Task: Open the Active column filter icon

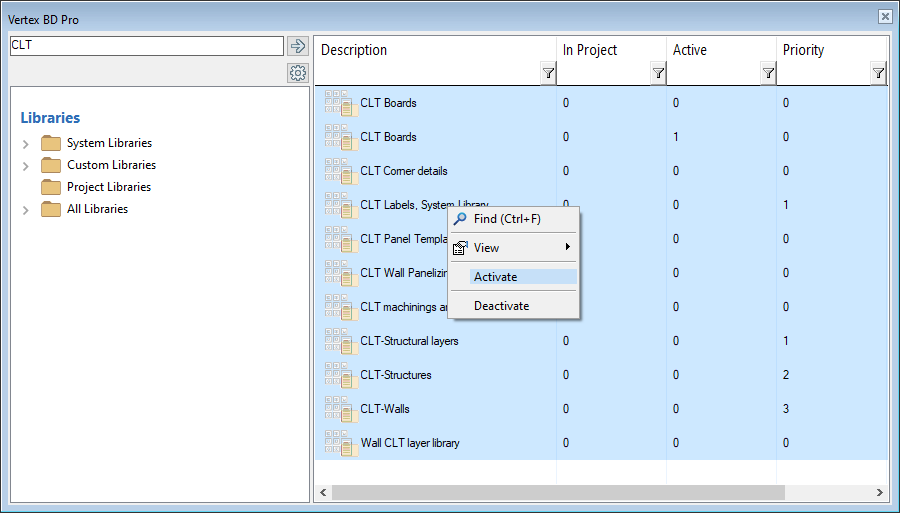Action: pyautogui.click(x=768, y=73)
